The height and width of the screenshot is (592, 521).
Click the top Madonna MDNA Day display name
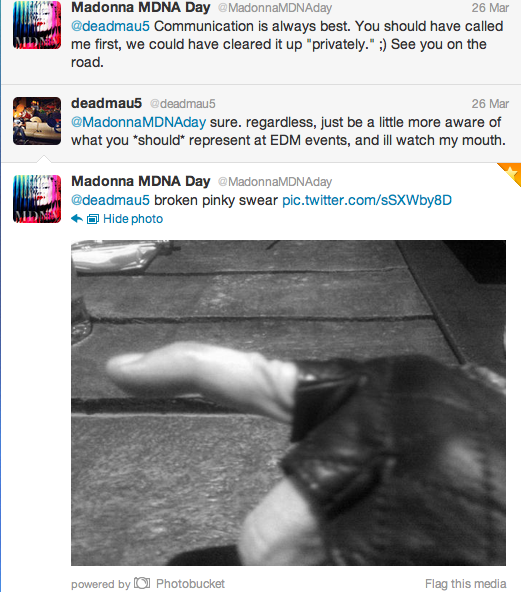coord(141,7)
